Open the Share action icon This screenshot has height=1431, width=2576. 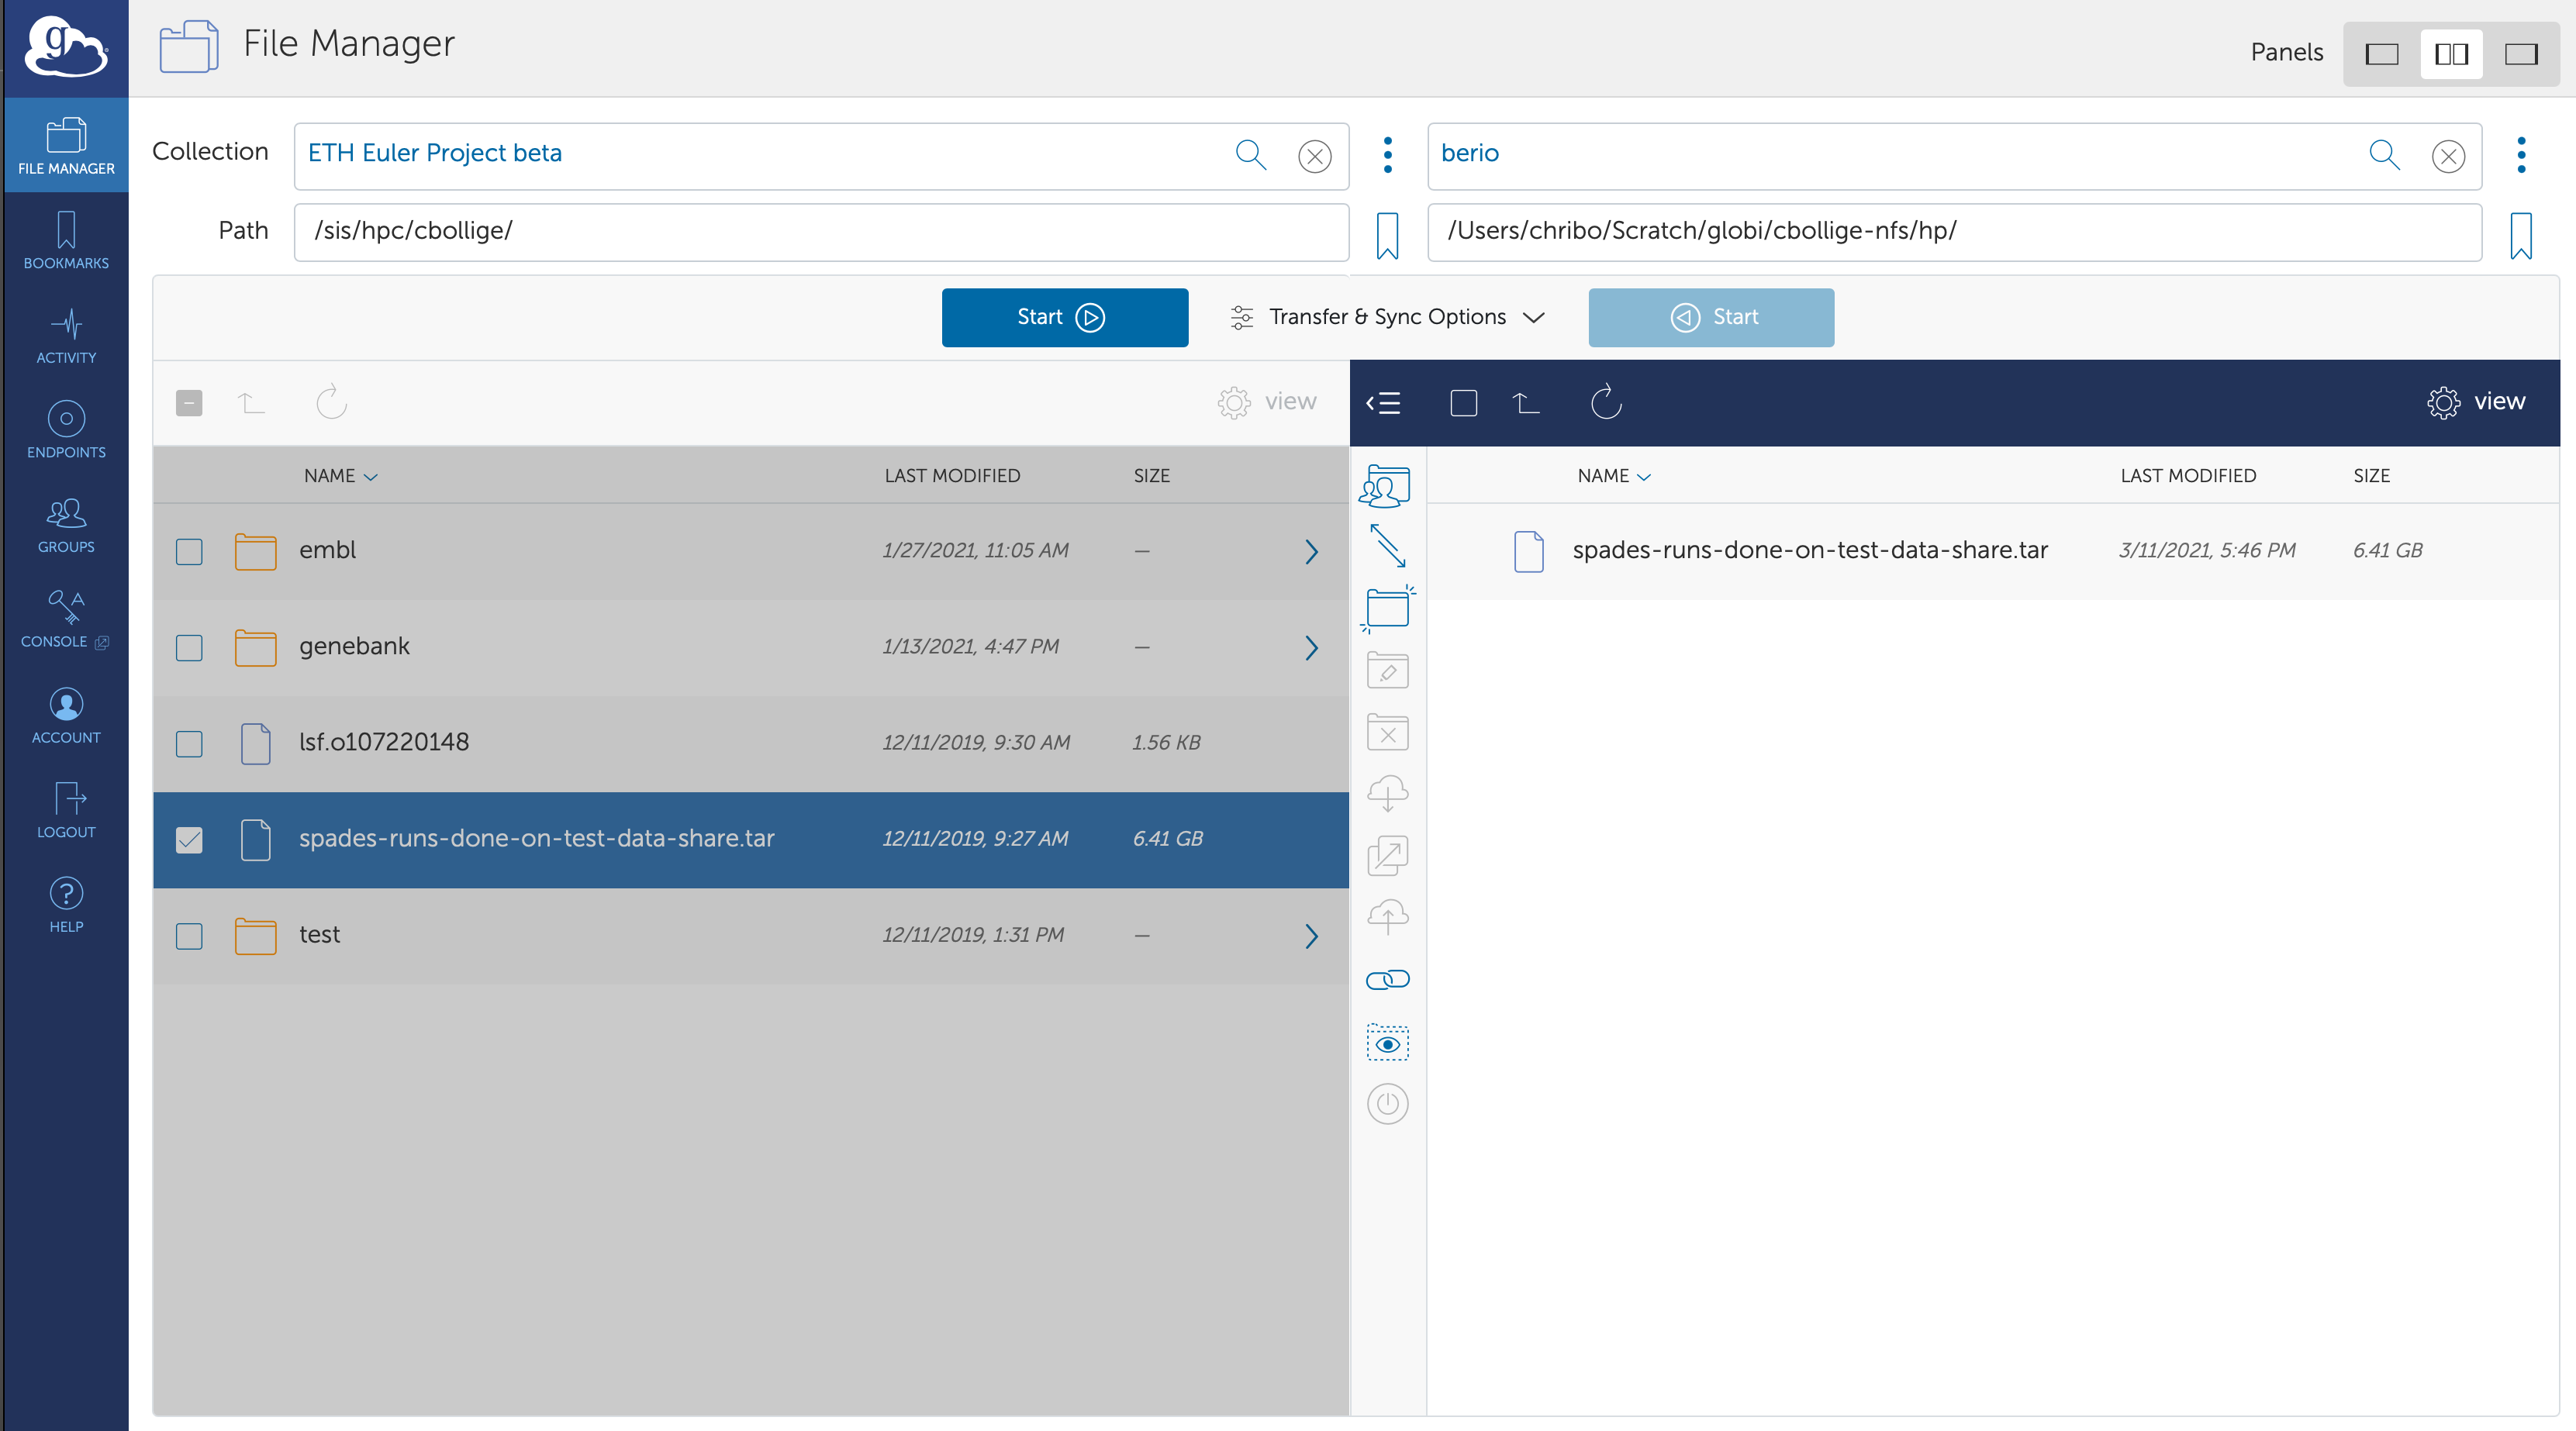[x=1387, y=486]
